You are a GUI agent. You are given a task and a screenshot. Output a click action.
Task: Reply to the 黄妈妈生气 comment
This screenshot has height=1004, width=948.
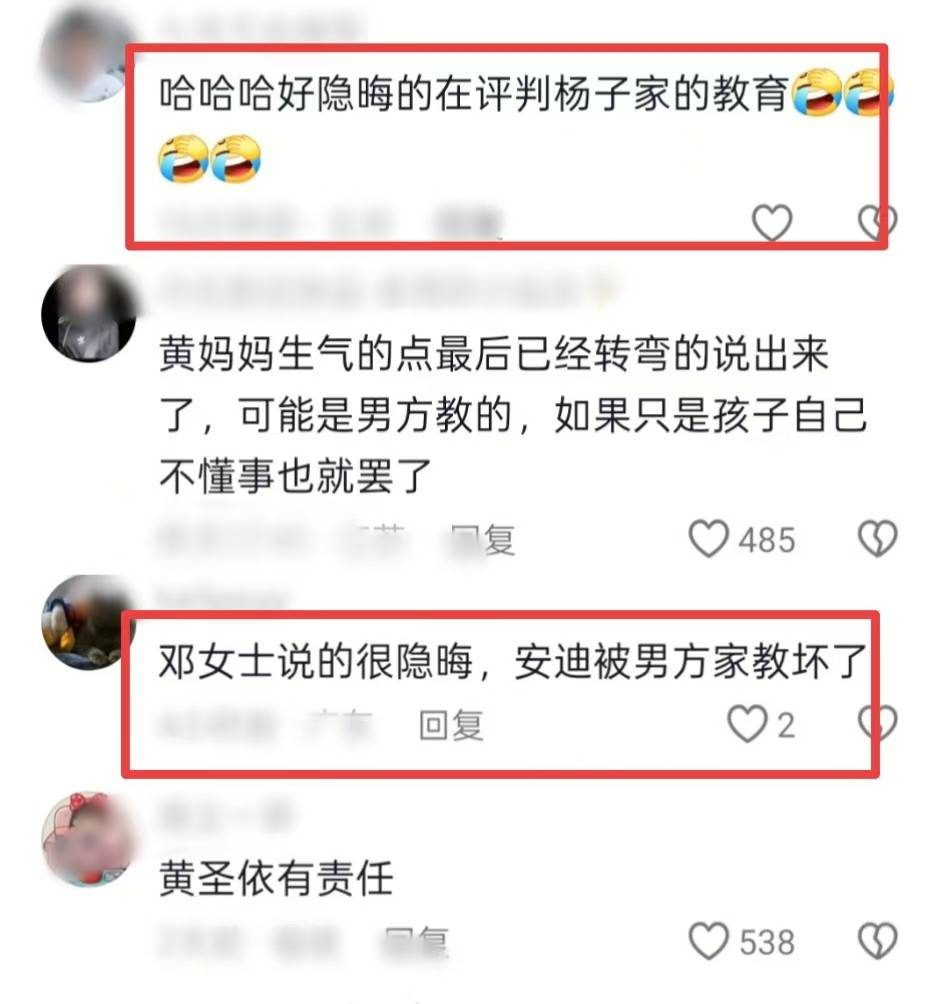(x=482, y=540)
